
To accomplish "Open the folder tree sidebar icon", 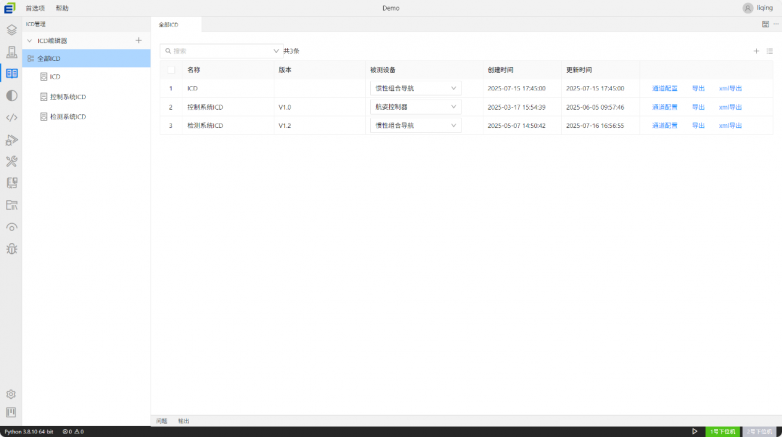I will tap(11, 205).
